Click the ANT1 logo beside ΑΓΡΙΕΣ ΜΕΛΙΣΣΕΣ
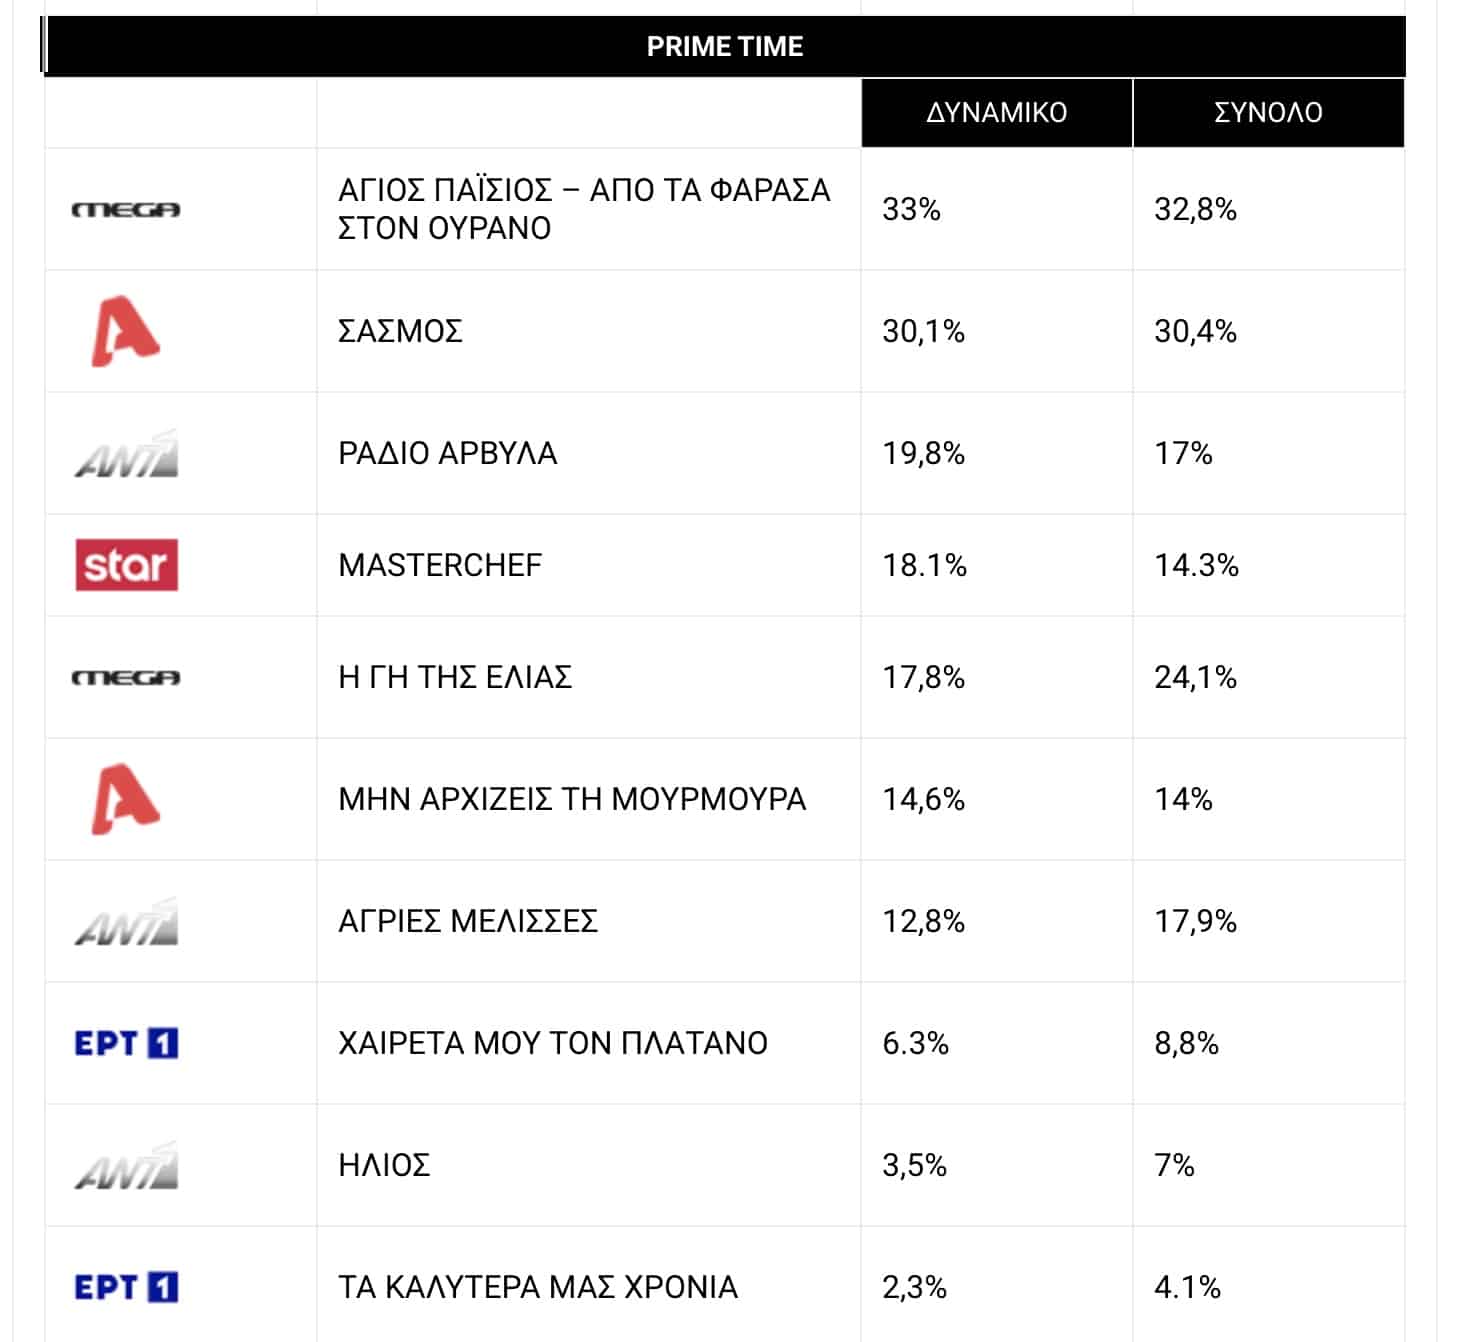The image size is (1458, 1342). (127, 922)
